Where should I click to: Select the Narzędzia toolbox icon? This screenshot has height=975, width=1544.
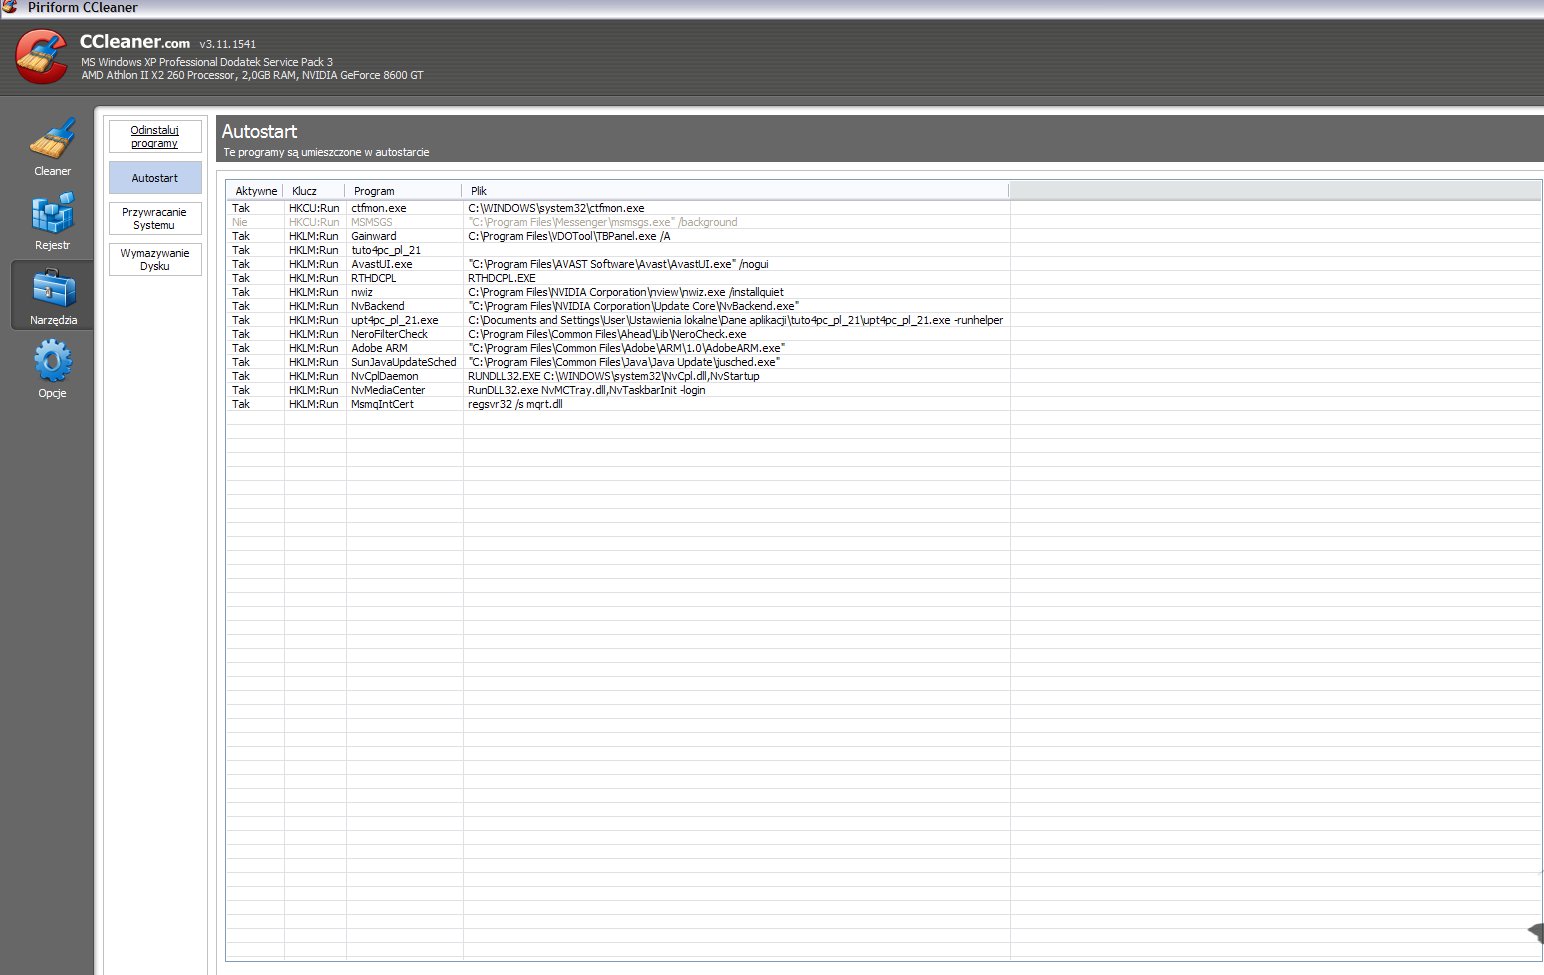52,289
